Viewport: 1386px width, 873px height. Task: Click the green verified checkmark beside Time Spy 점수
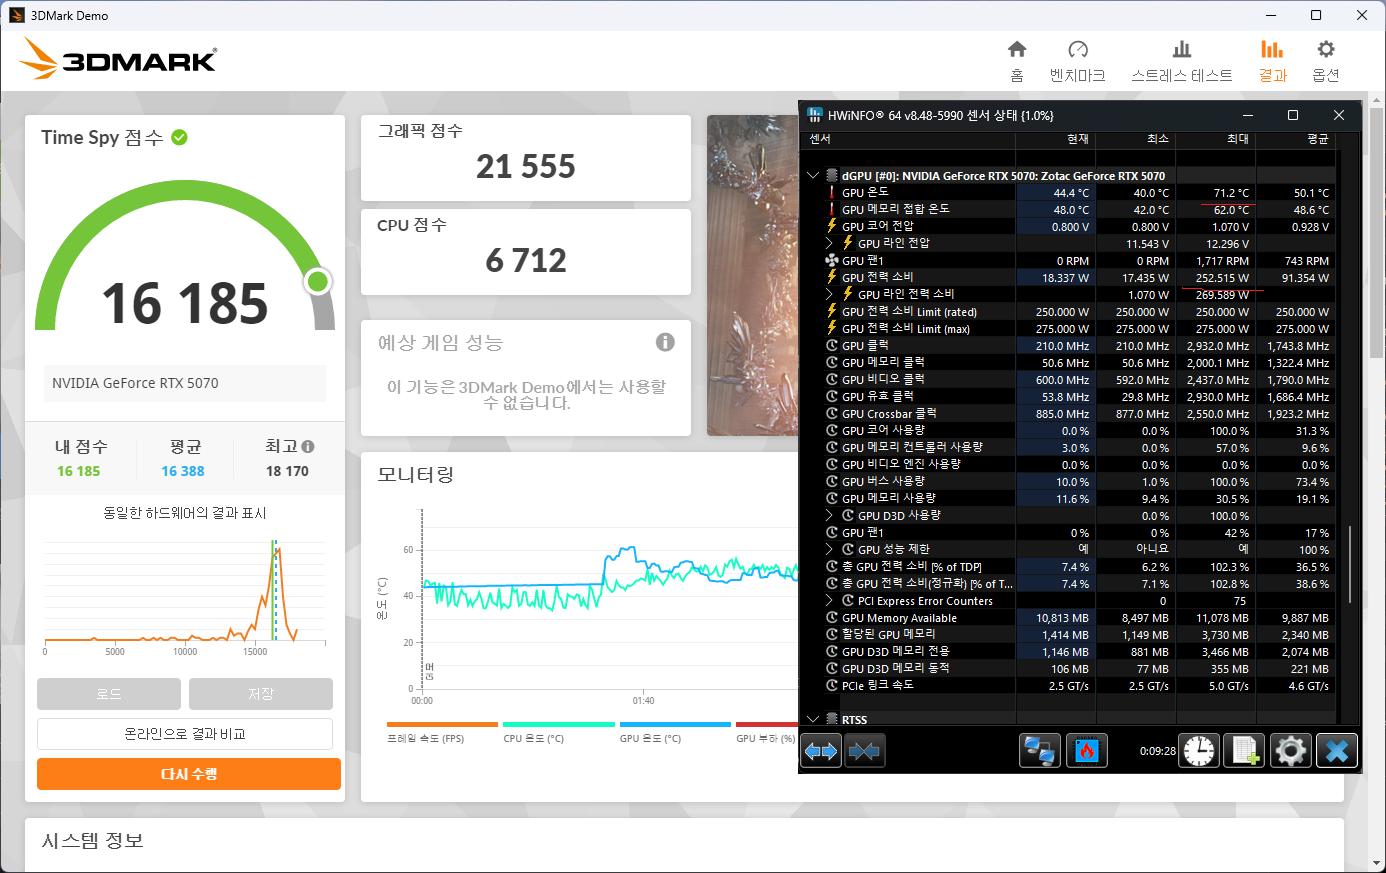pos(180,137)
